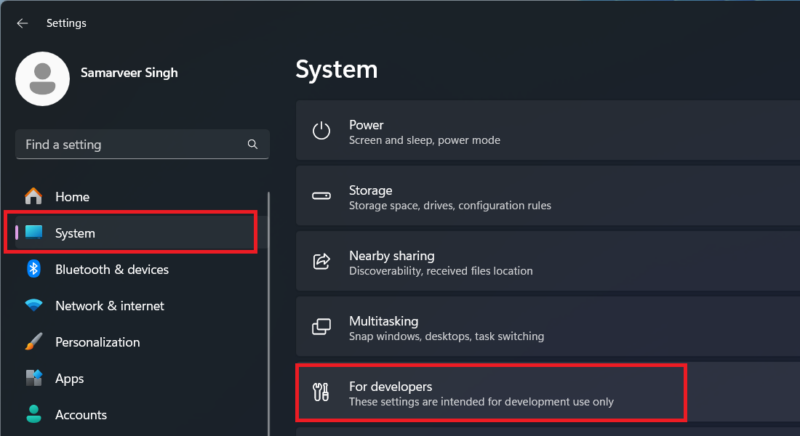Image resolution: width=800 pixels, height=436 pixels.
Task: Click the Personalization paintbrush icon
Action: click(x=34, y=342)
